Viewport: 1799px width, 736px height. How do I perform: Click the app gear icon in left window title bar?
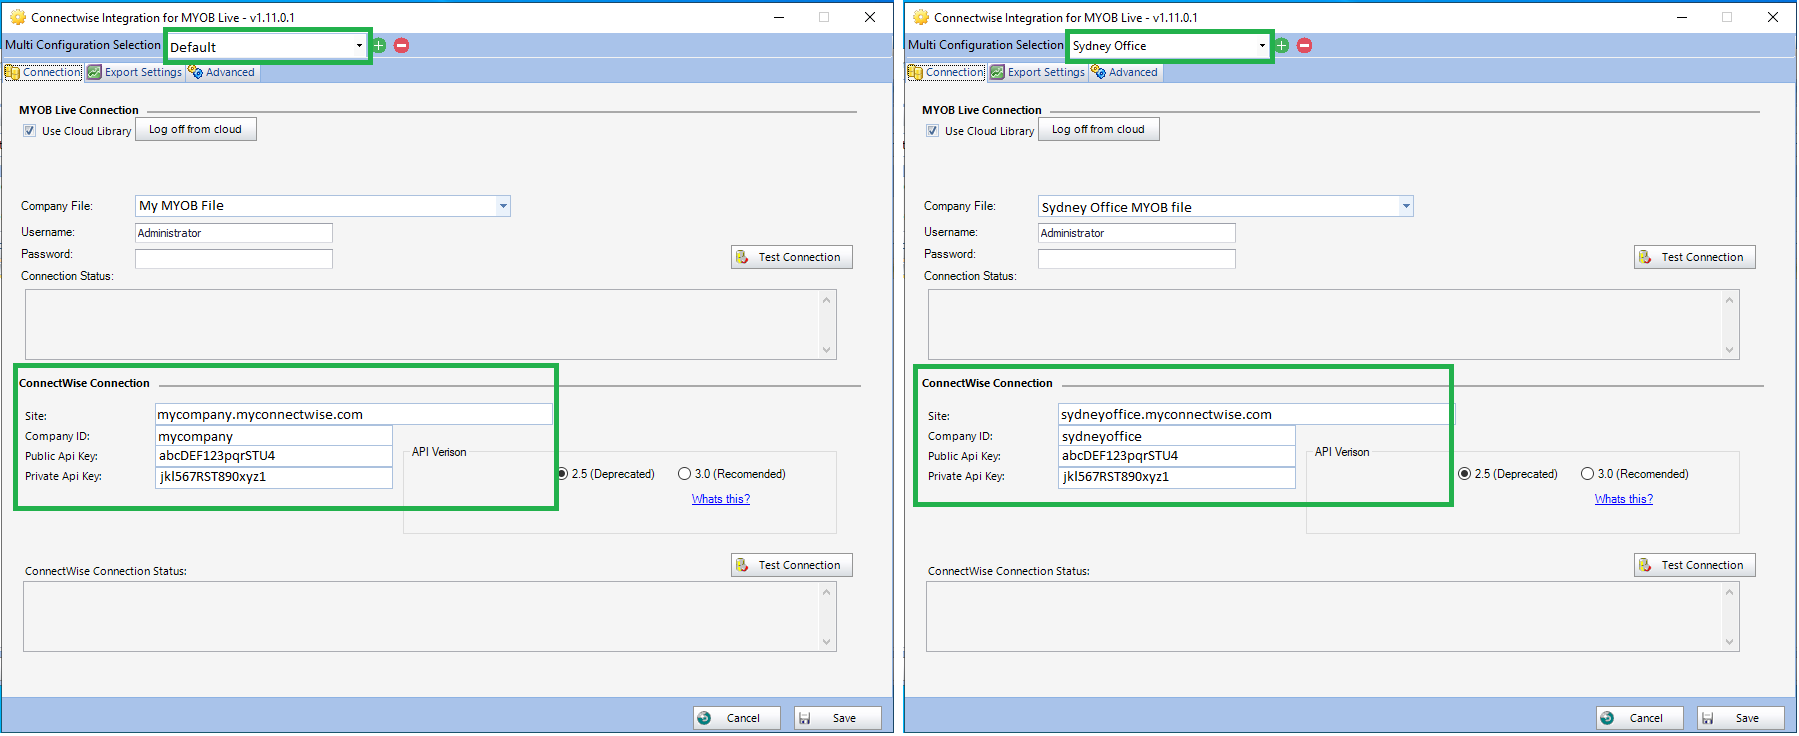(x=18, y=17)
